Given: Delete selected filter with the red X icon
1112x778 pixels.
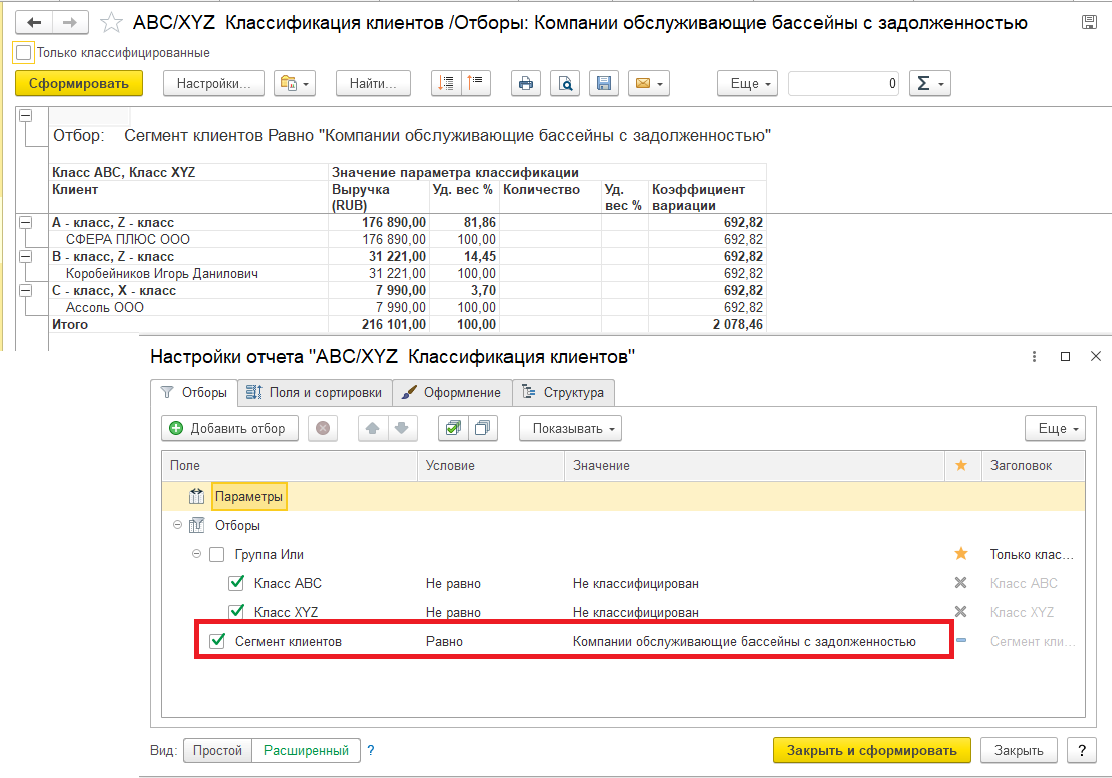Looking at the screenshot, I should (x=322, y=429).
